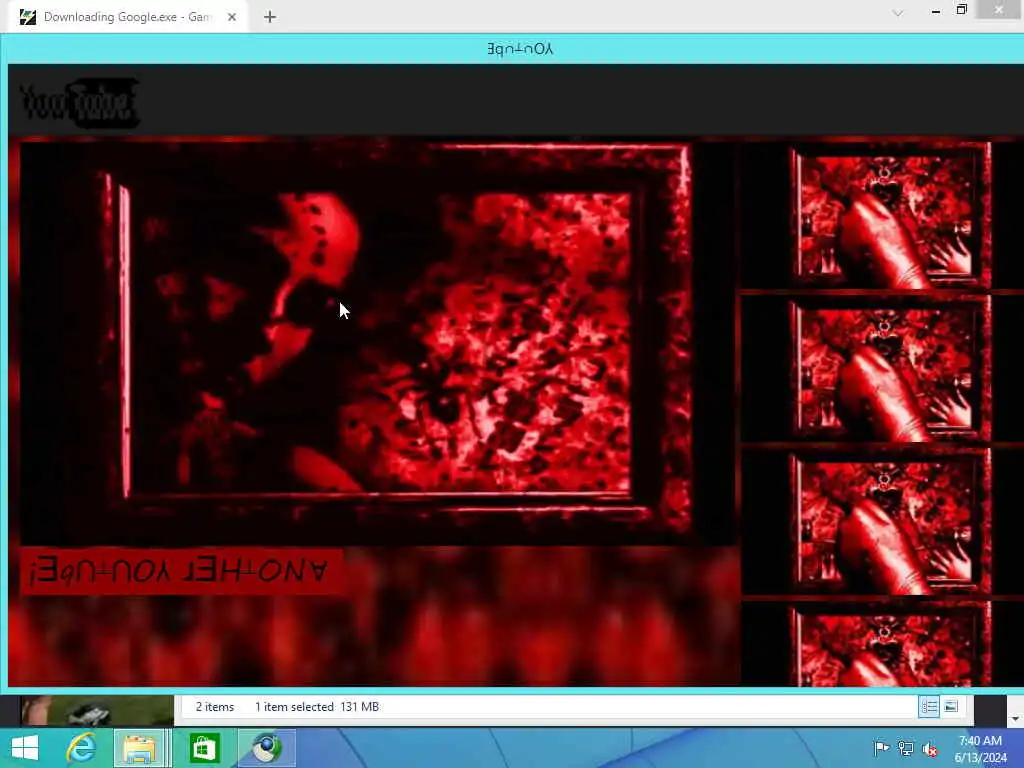Switch to the globe browser taskbar app
1024x768 pixels.
point(266,748)
